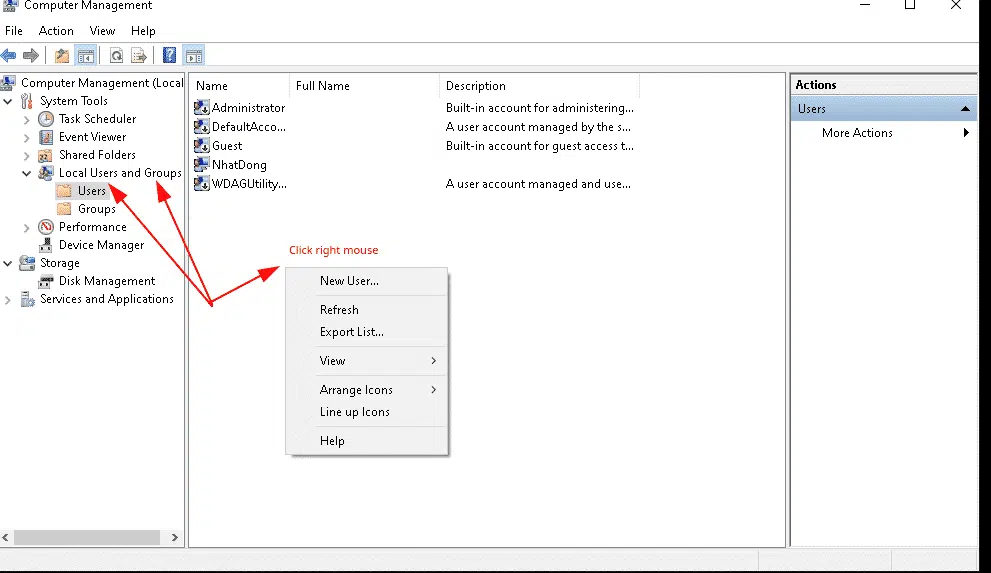This screenshot has width=991, height=573.
Task: Toggle Show/Hide Console Tree toolbar icon
Action: [85, 56]
